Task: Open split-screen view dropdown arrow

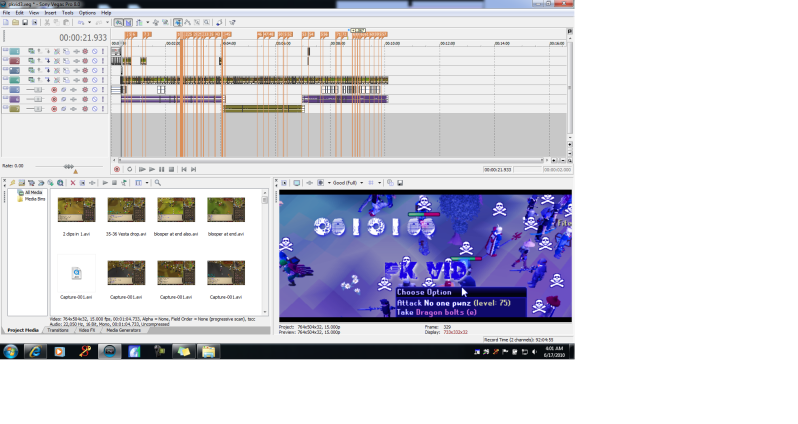Action: tap(329, 183)
